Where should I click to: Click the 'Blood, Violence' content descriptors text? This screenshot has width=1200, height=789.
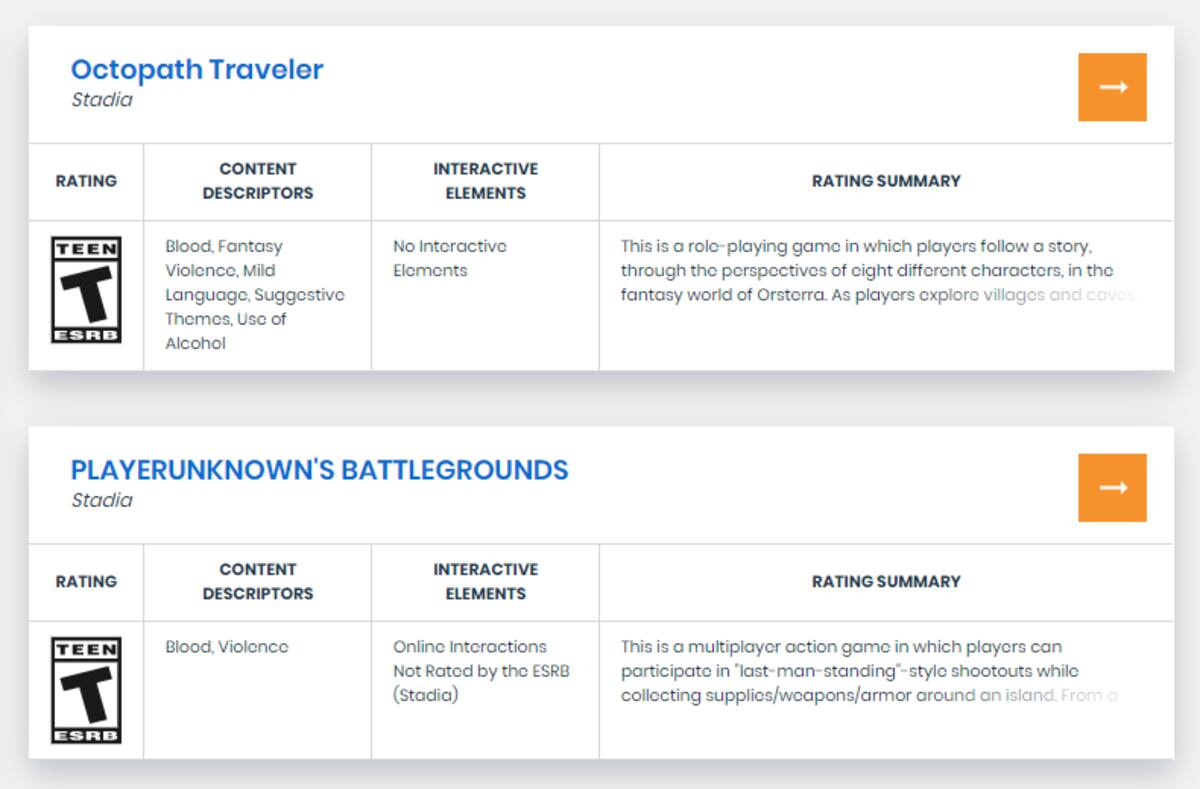(227, 646)
